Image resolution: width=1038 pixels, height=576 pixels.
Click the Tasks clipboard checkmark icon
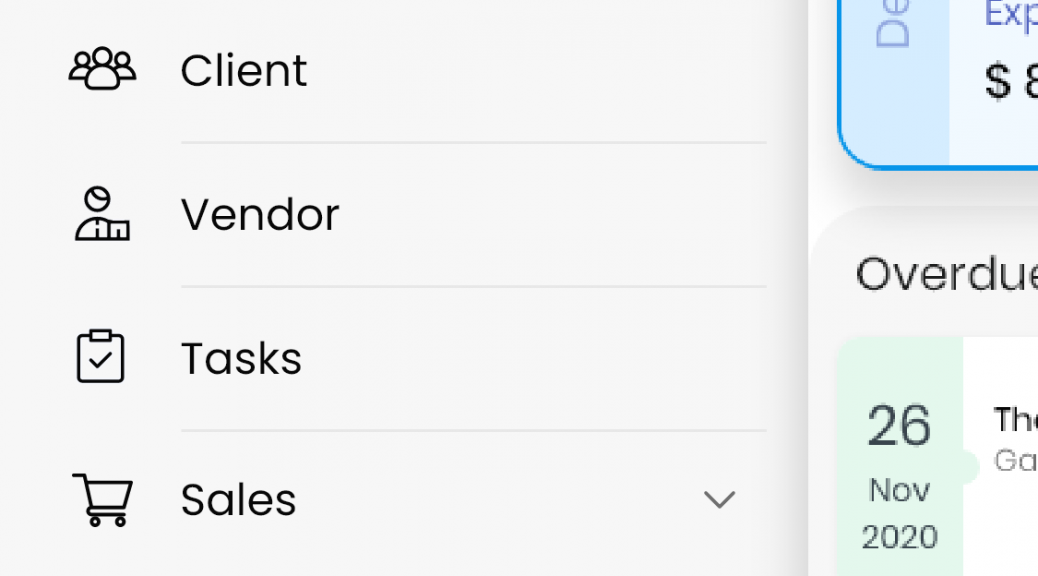tap(101, 356)
